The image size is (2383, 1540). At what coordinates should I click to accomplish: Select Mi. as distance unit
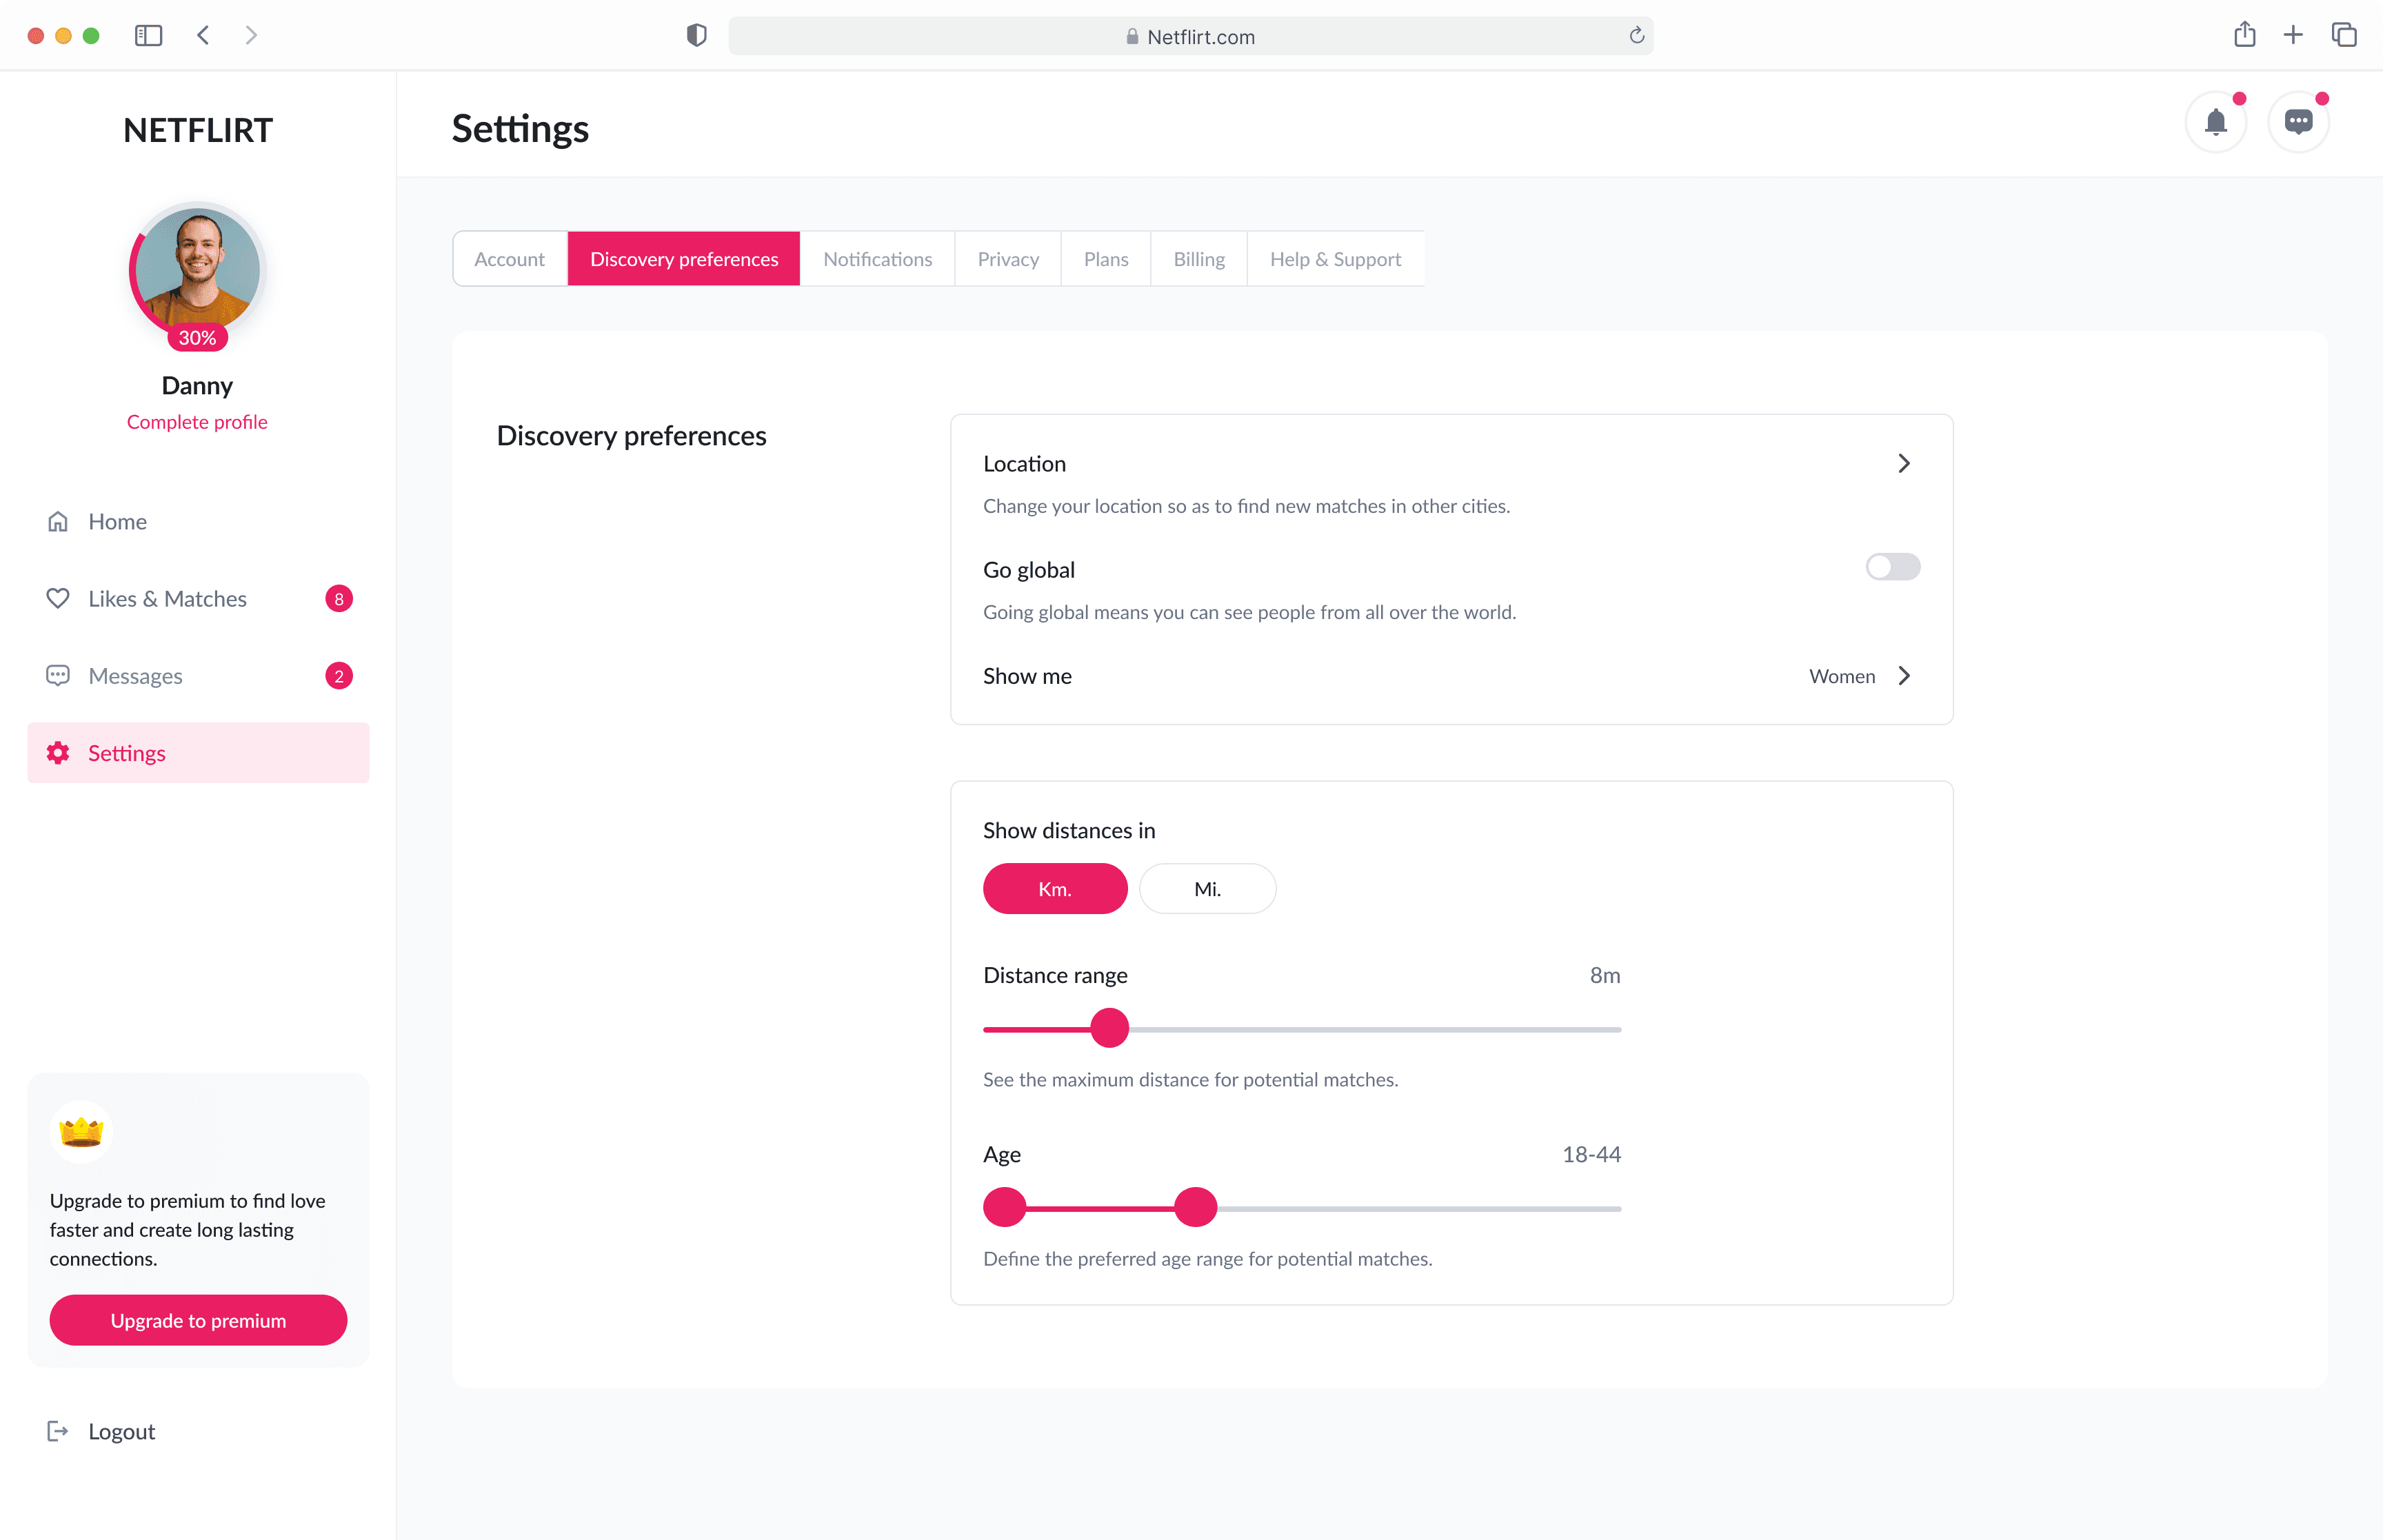(1206, 888)
